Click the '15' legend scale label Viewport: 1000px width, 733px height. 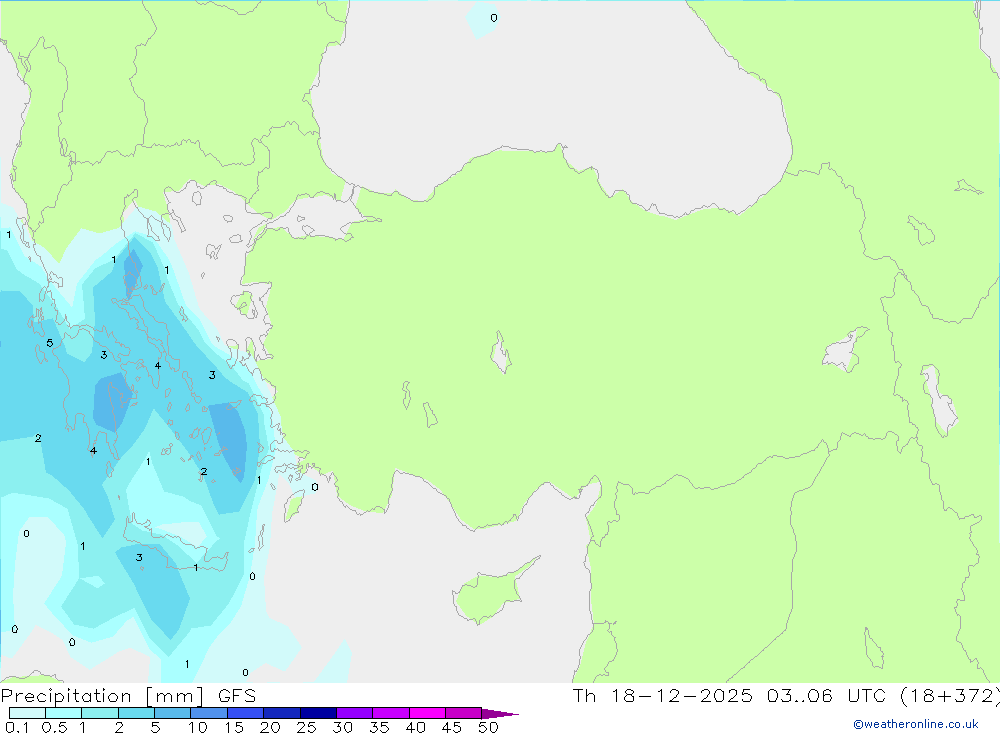234,727
